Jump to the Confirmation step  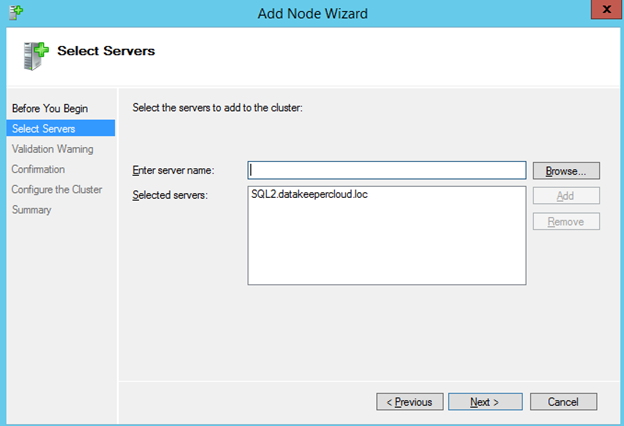click(38, 169)
